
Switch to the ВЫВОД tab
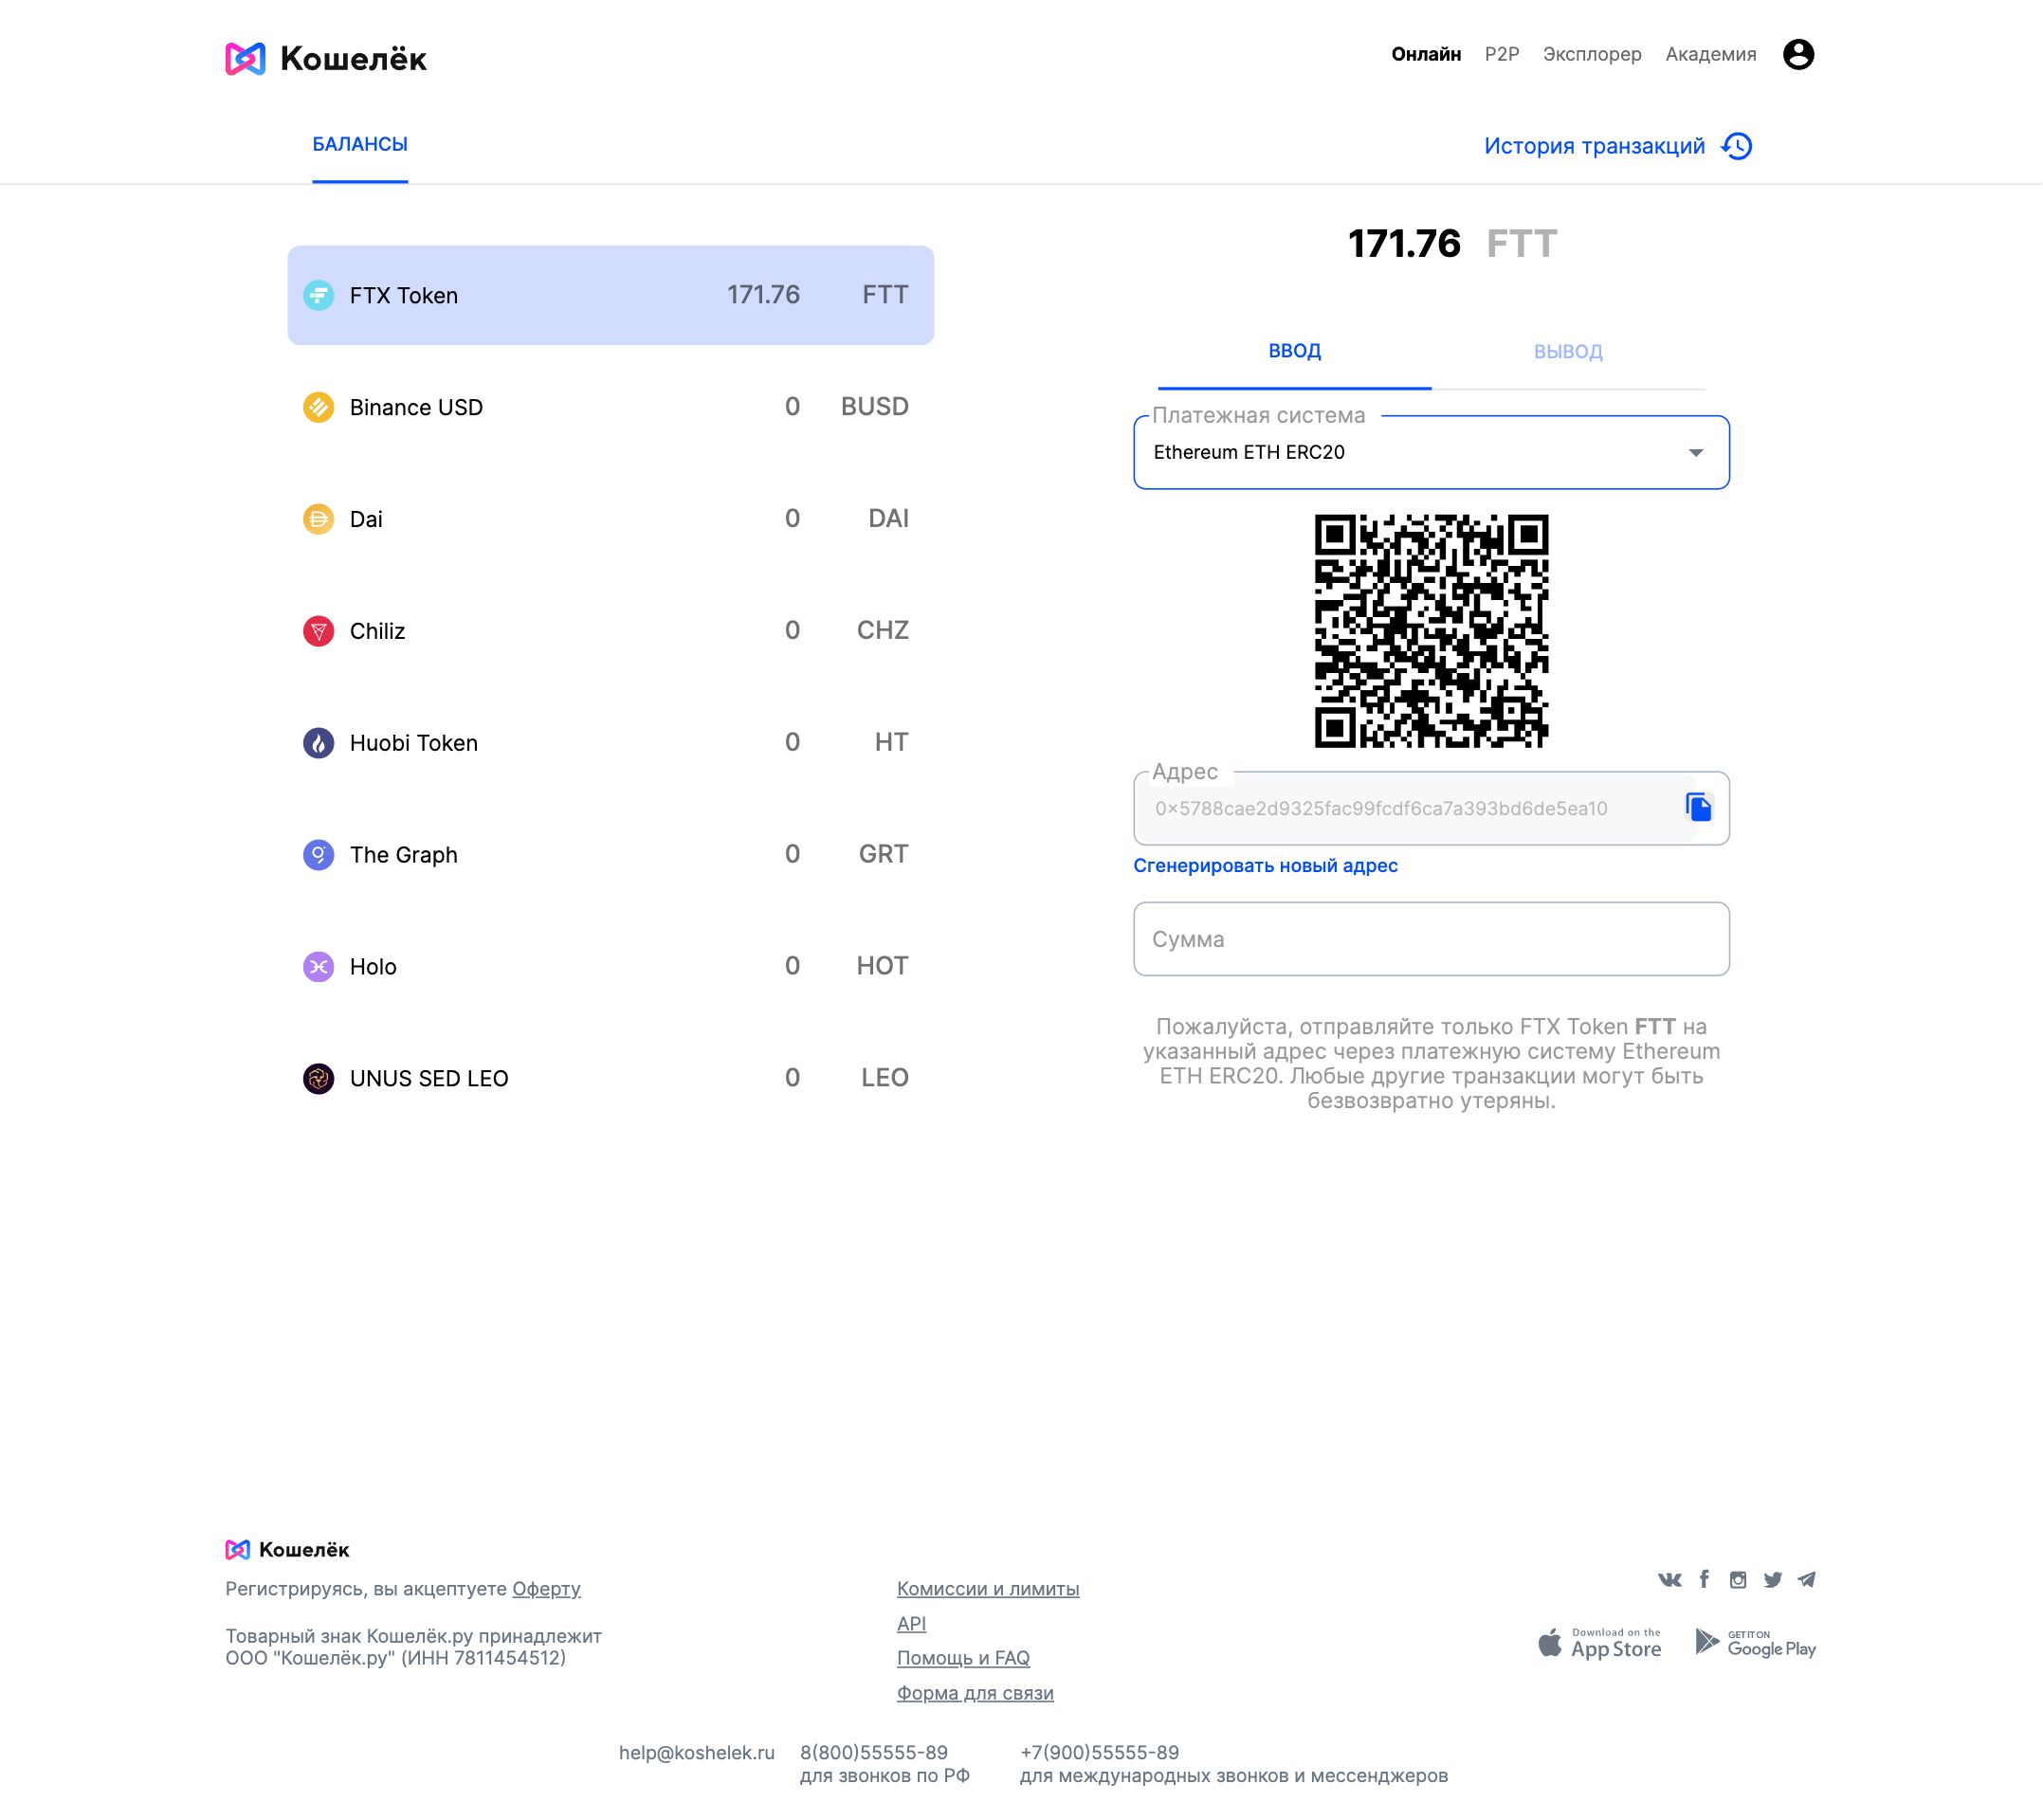pyautogui.click(x=1567, y=352)
